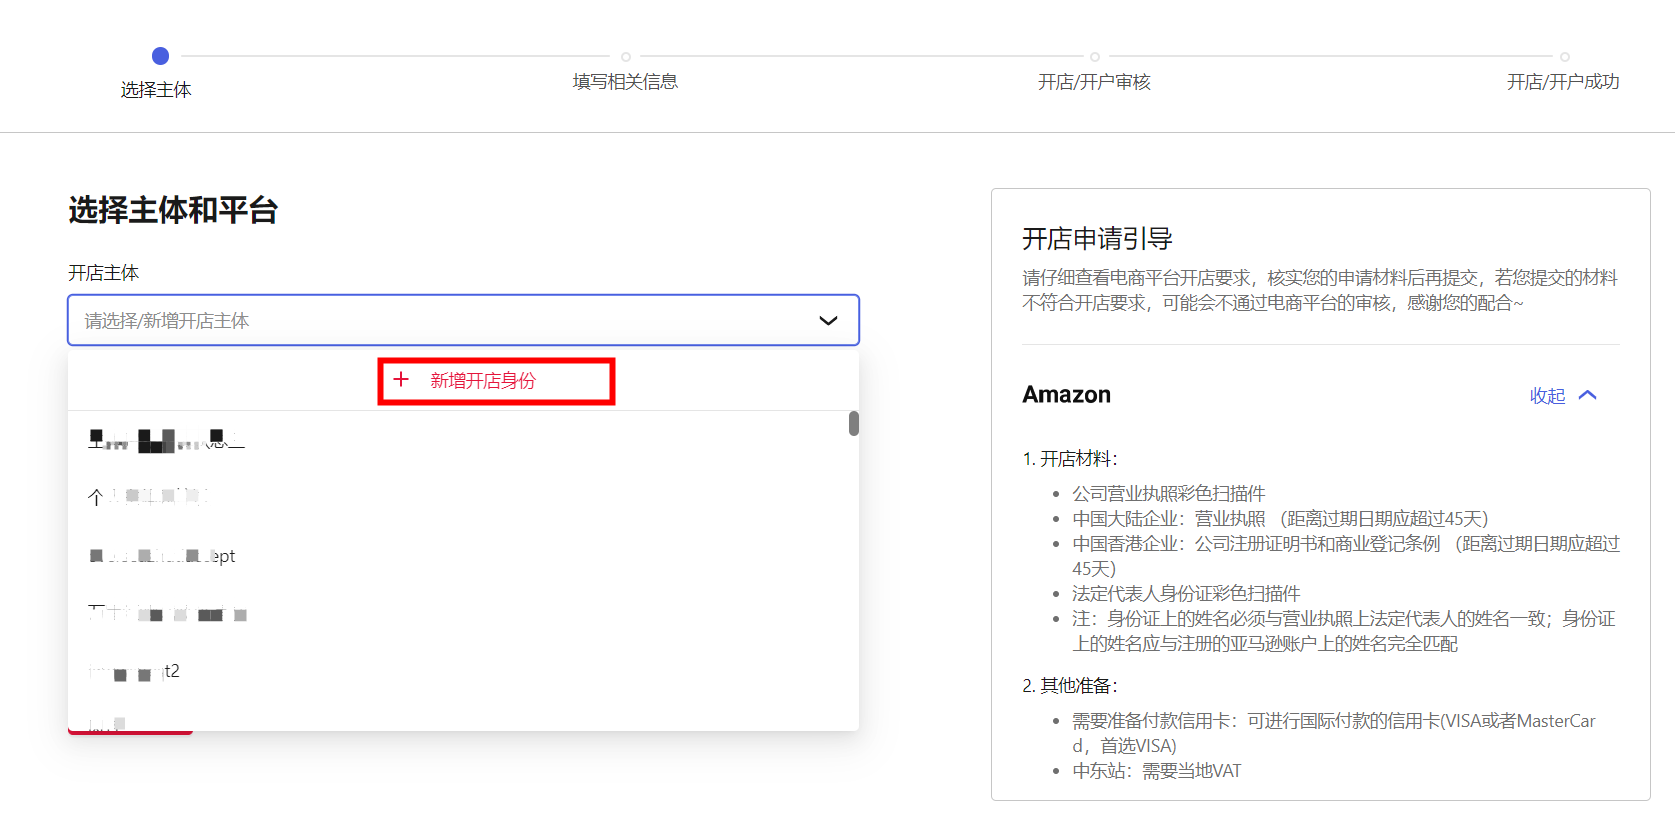Viewport: 1675px width, 830px height.
Task: Toggle the 开店主体 dropdown arrow
Action: [828, 321]
